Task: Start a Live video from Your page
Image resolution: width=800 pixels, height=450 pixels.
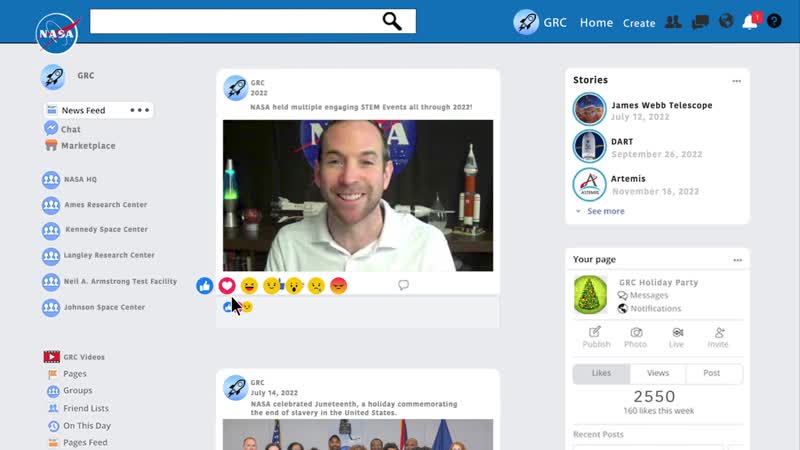Action: coord(677,337)
